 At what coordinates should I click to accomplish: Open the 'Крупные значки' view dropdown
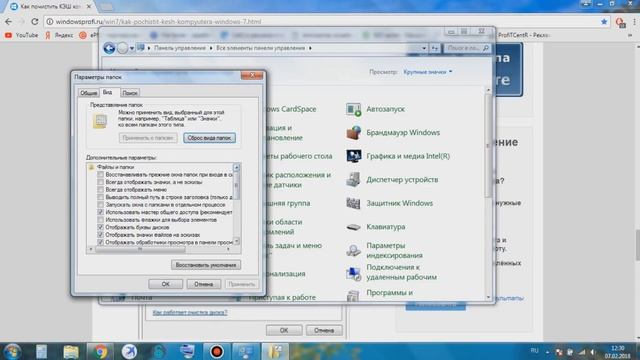[x=428, y=72]
